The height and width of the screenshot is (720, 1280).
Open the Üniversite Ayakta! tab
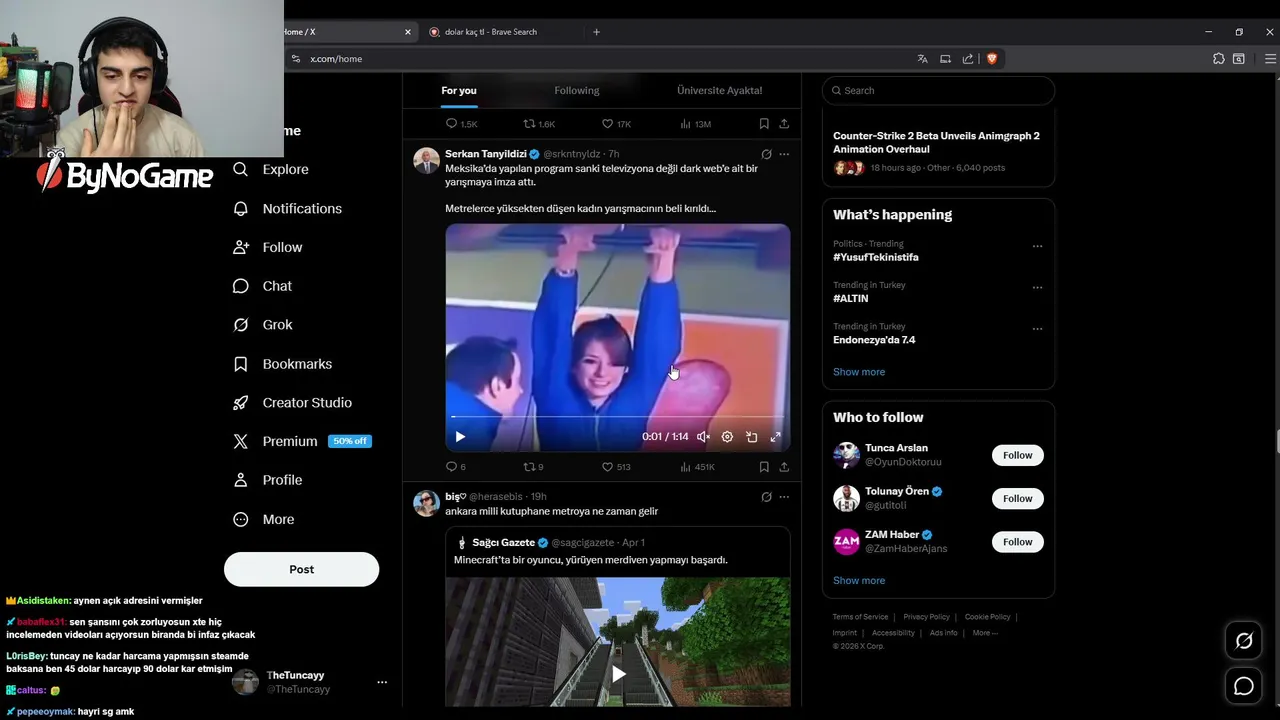pos(719,90)
